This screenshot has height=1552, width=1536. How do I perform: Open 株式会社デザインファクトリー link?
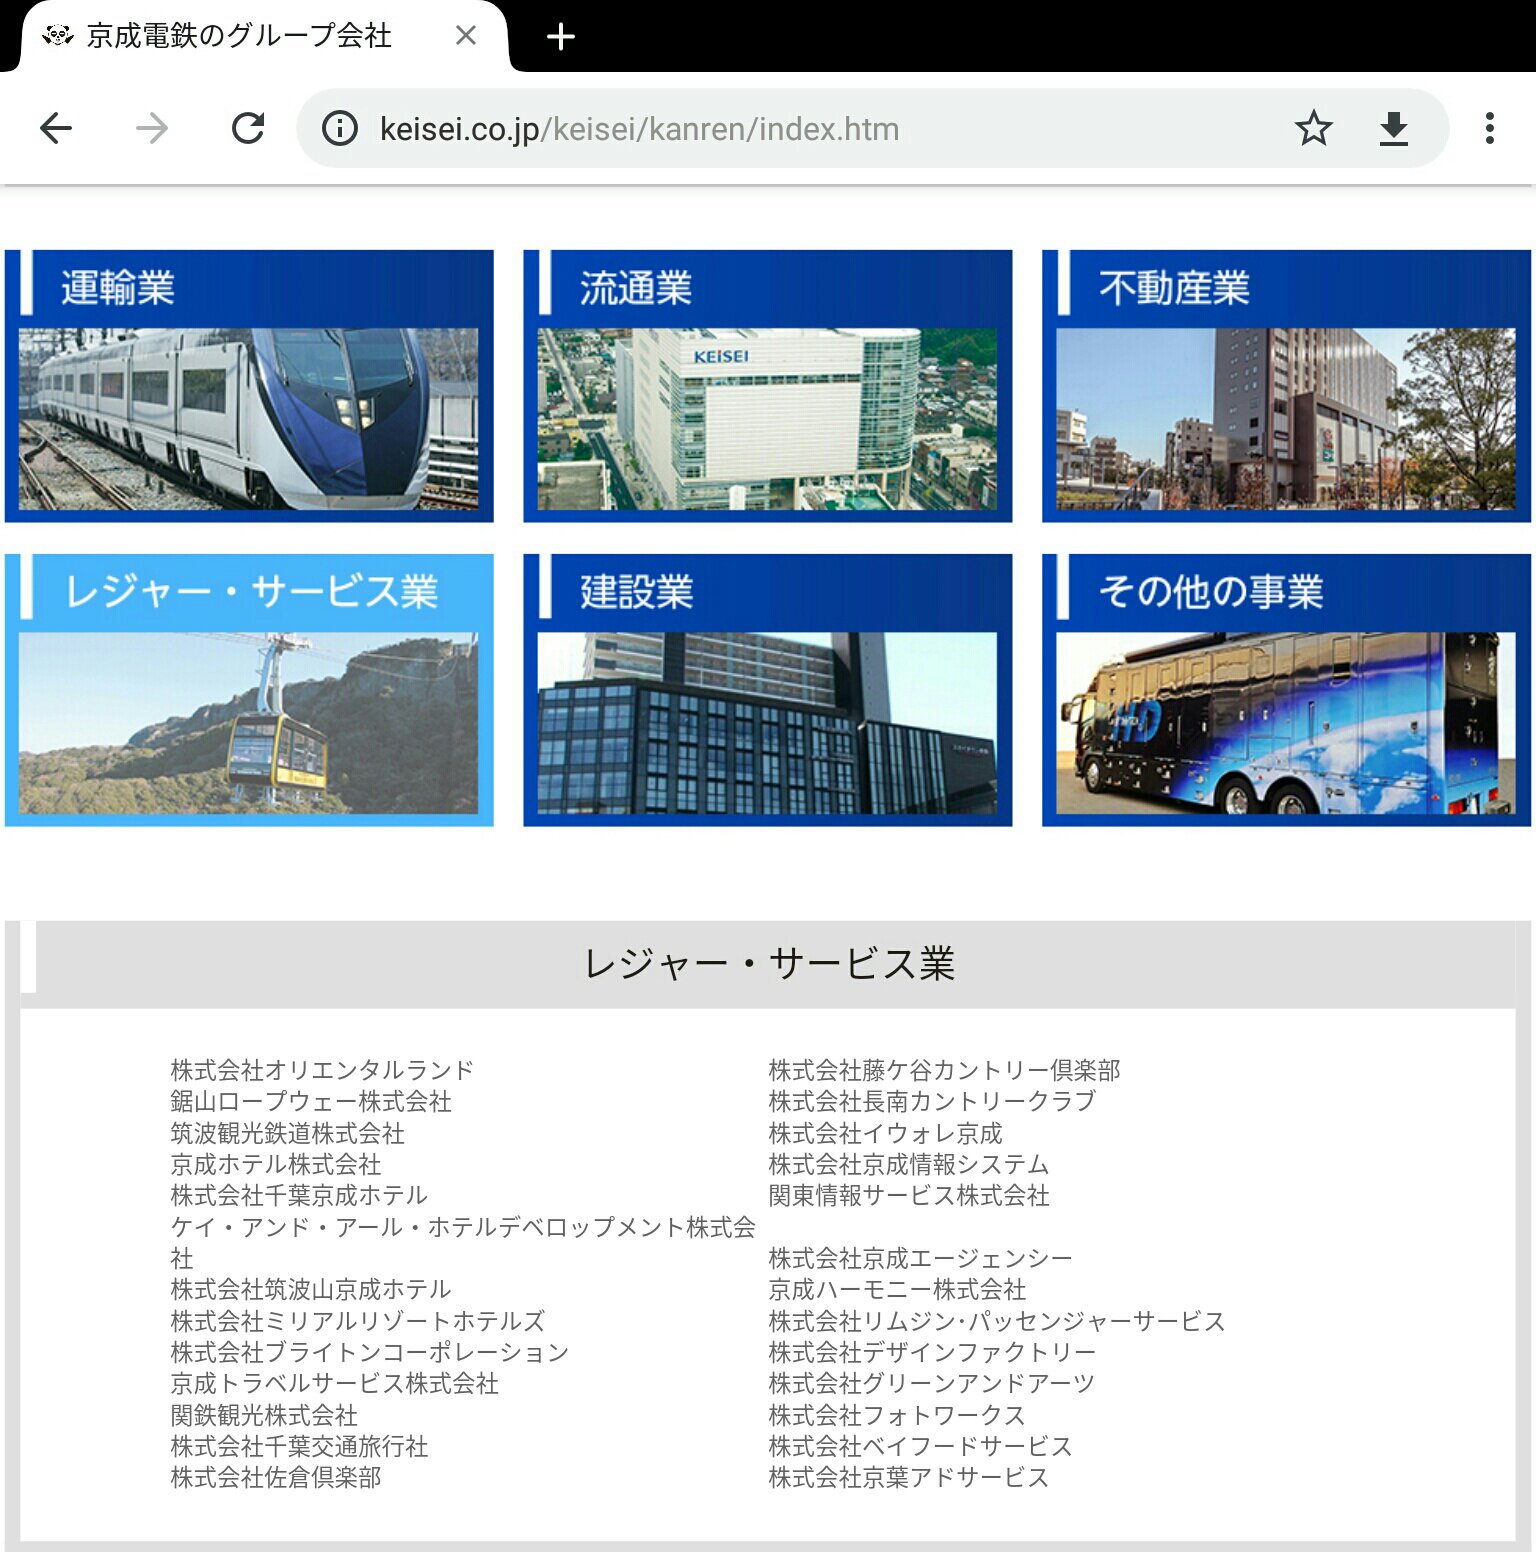coord(932,1352)
